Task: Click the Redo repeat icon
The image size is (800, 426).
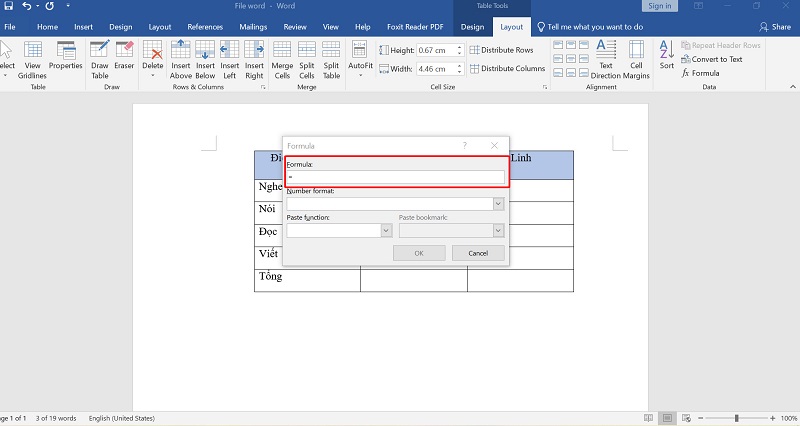Action: coord(49,6)
